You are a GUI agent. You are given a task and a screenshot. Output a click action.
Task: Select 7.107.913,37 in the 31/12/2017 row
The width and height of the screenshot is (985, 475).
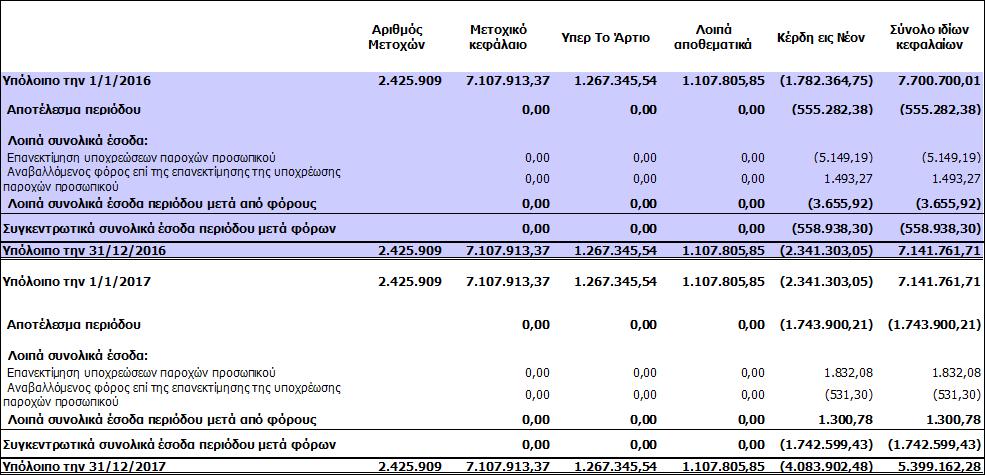[508, 467]
